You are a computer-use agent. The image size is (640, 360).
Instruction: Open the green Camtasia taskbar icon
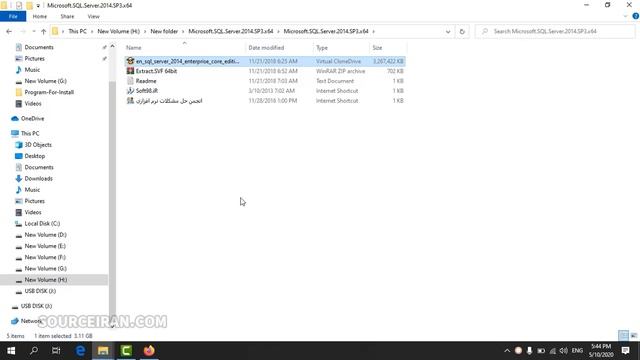(126, 351)
